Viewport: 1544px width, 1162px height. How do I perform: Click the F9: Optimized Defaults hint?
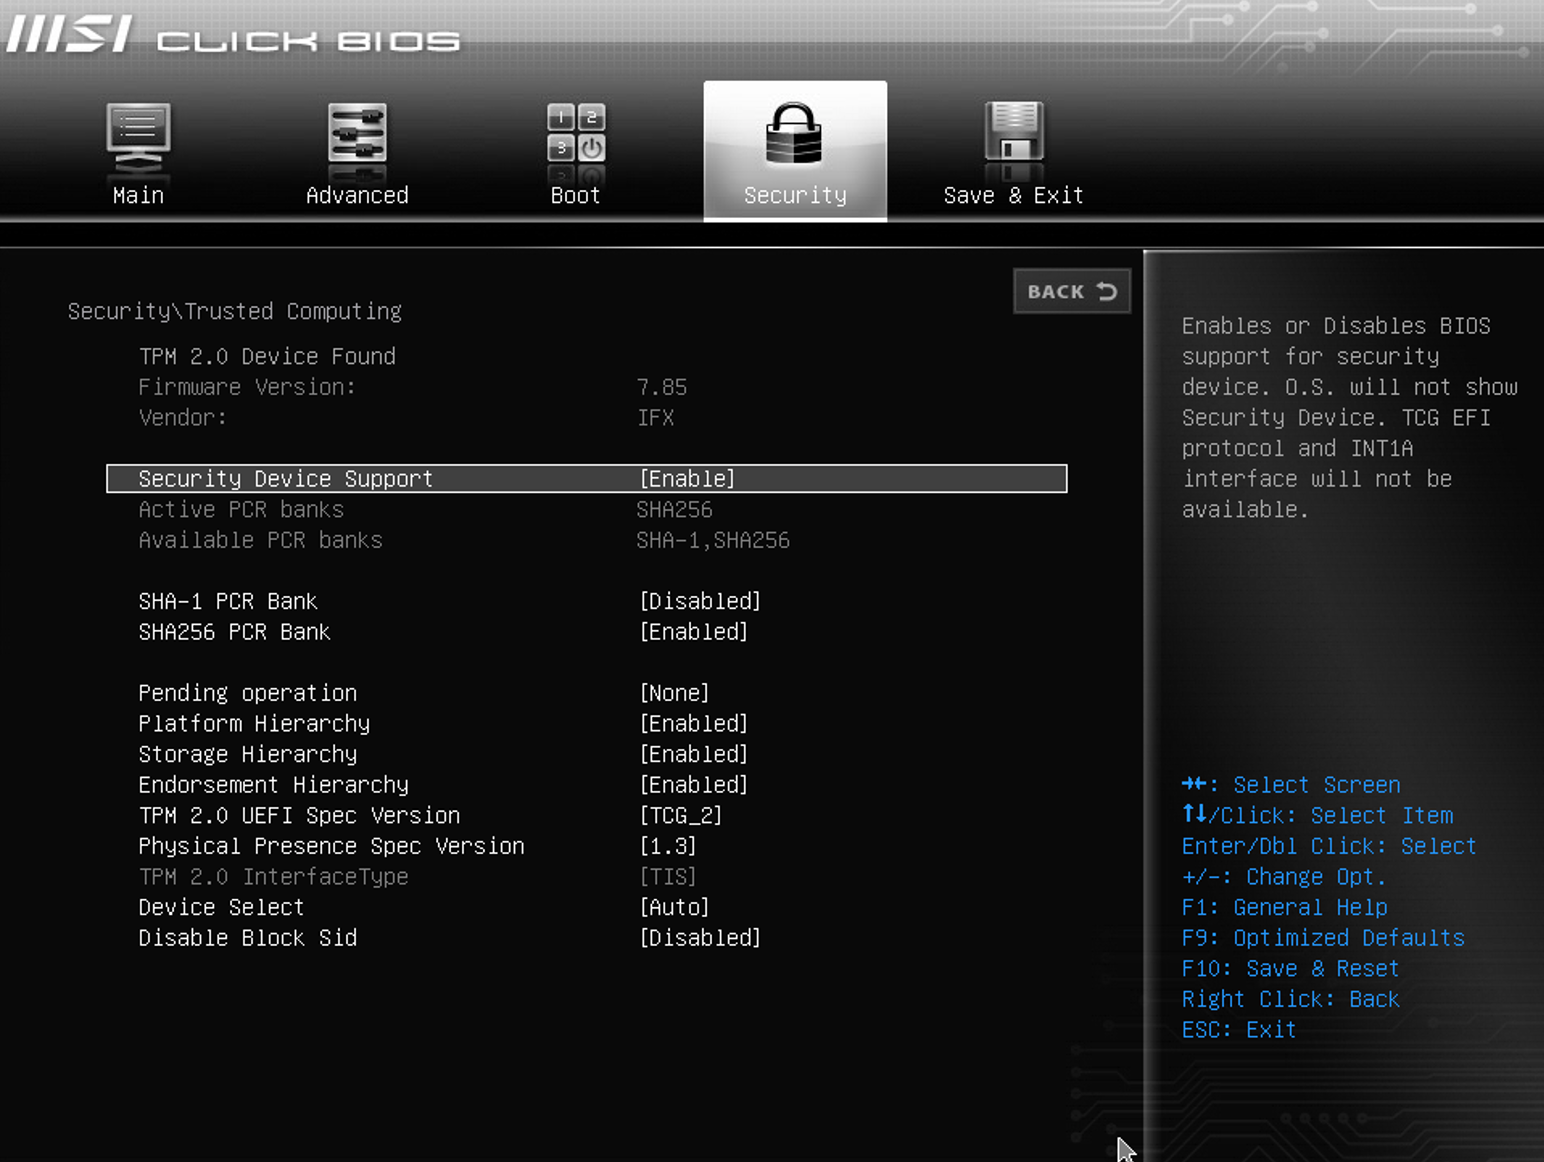click(x=1323, y=938)
